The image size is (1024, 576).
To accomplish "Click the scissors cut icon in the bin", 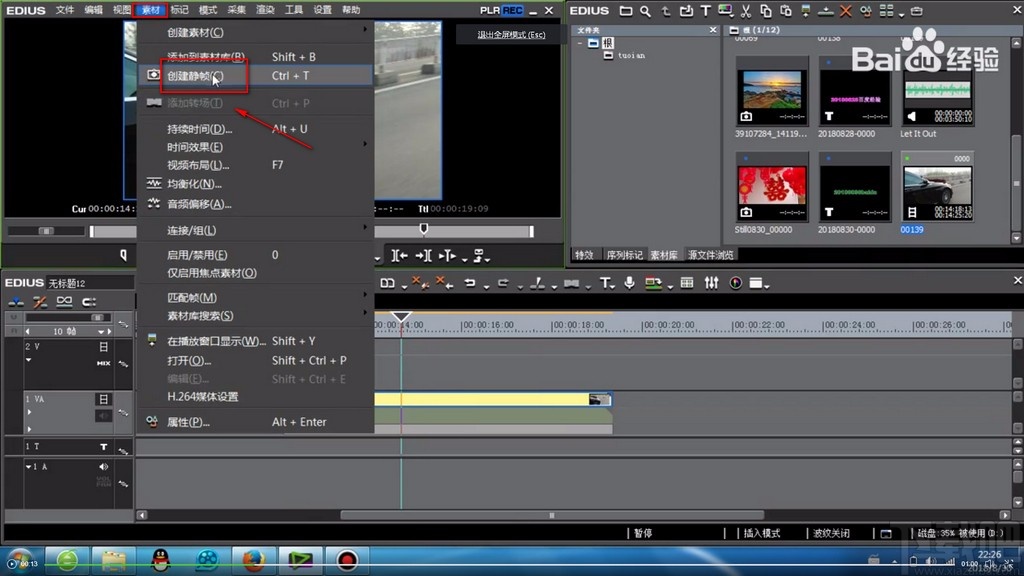I will pyautogui.click(x=746, y=11).
